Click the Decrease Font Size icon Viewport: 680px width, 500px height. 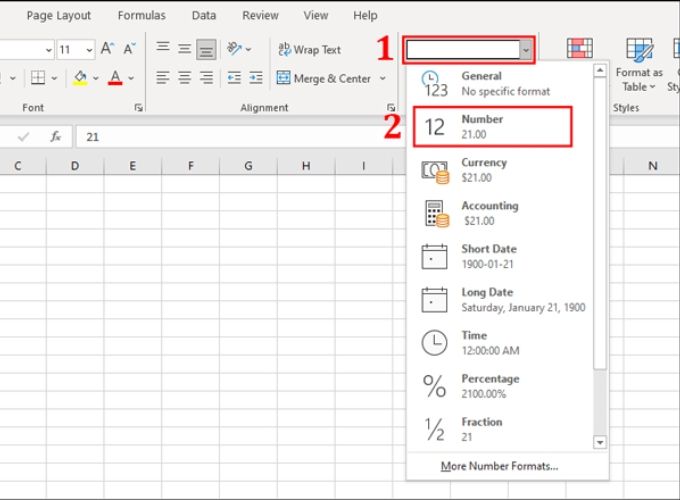tap(129, 48)
